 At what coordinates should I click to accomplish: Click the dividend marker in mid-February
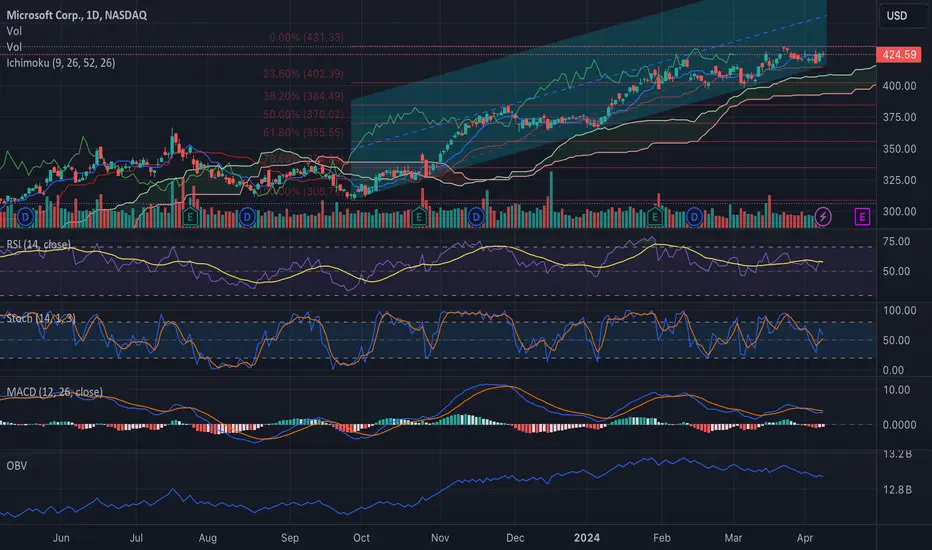(694, 217)
